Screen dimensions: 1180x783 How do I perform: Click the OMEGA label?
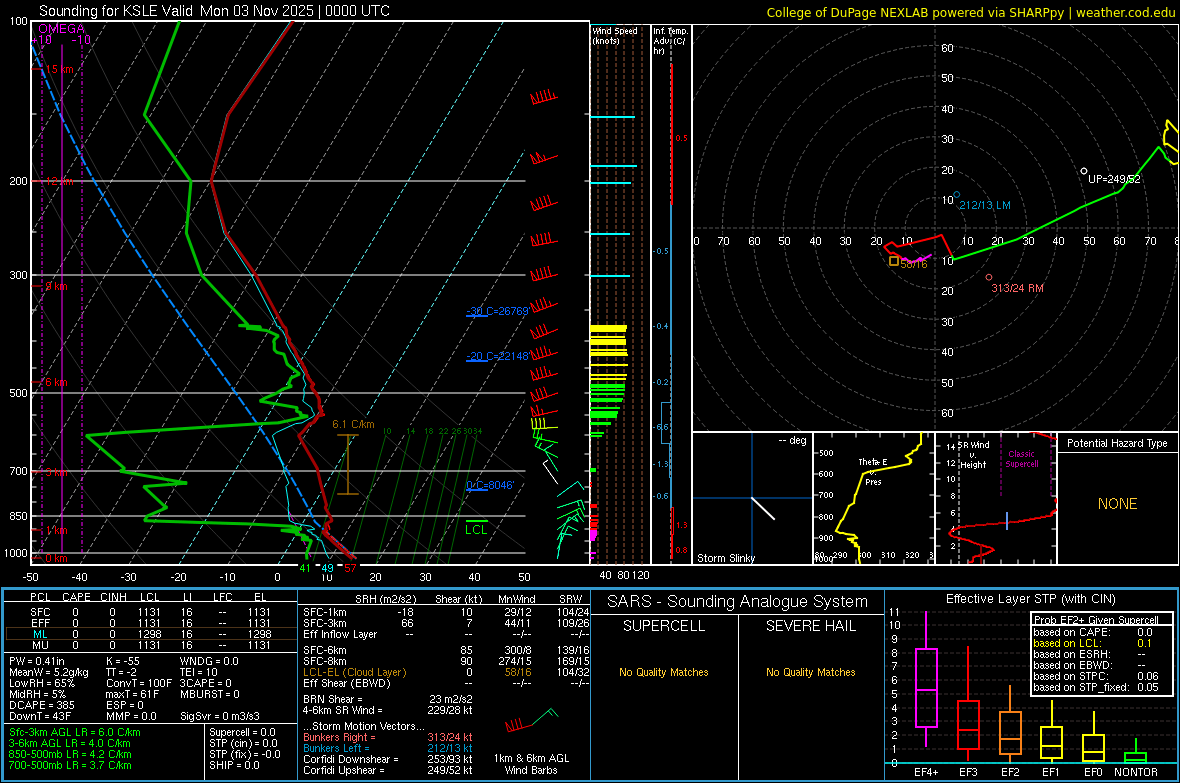click(61, 29)
